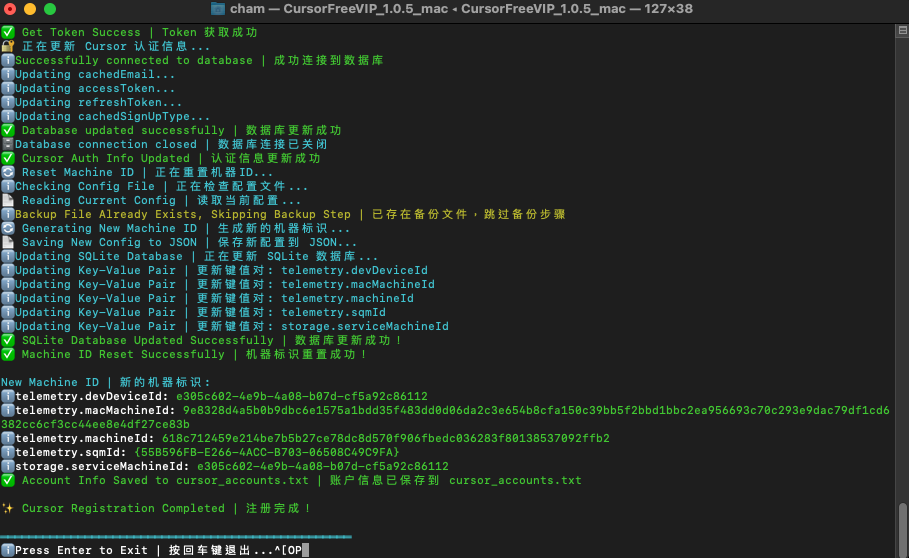The height and width of the screenshot is (558, 909).
Task: Click the checkmark icon beside Get Token Success
Action: tap(8, 32)
